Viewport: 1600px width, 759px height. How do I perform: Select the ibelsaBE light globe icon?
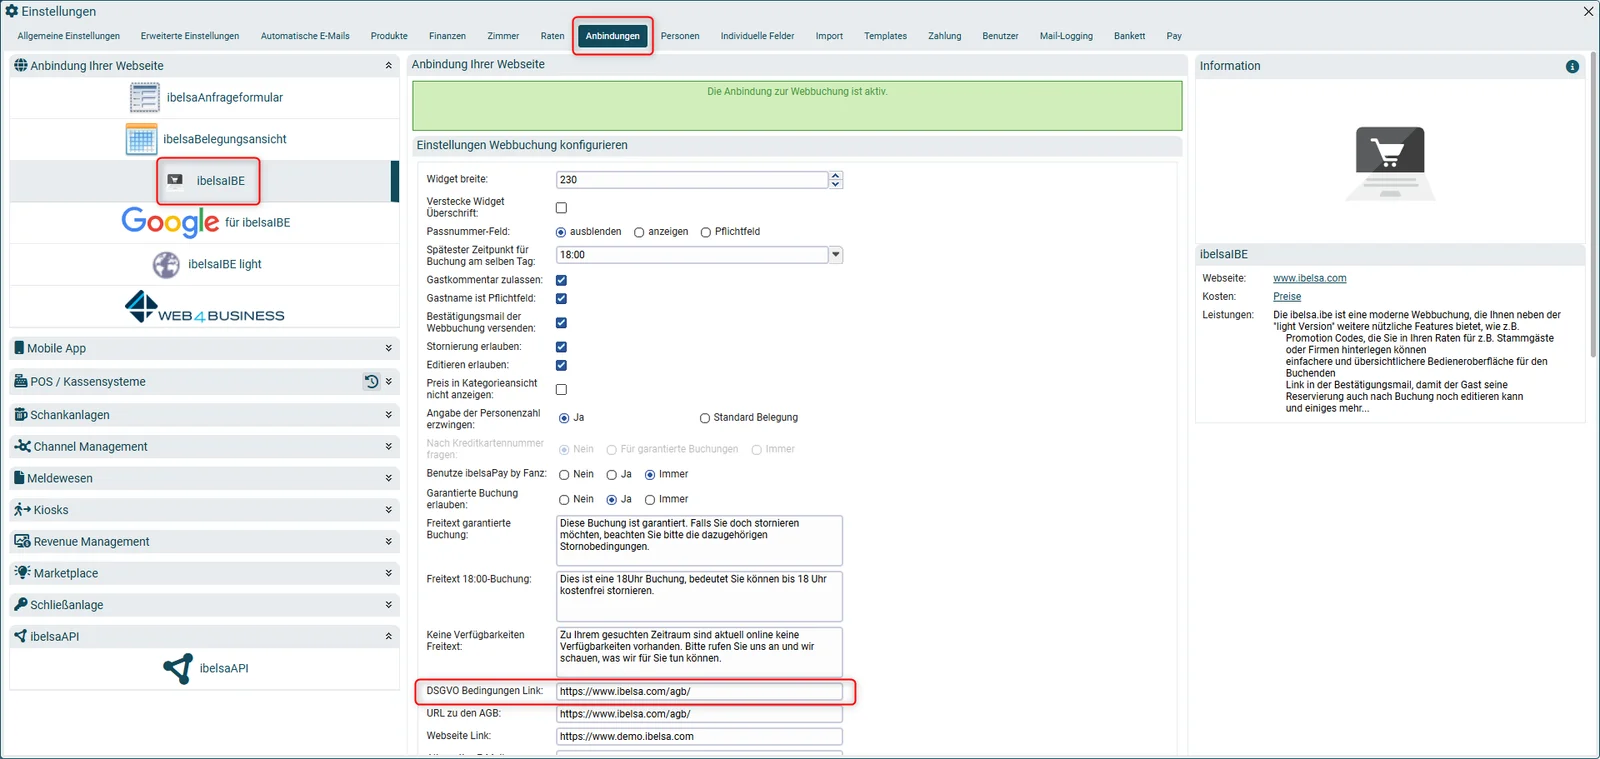tap(166, 264)
